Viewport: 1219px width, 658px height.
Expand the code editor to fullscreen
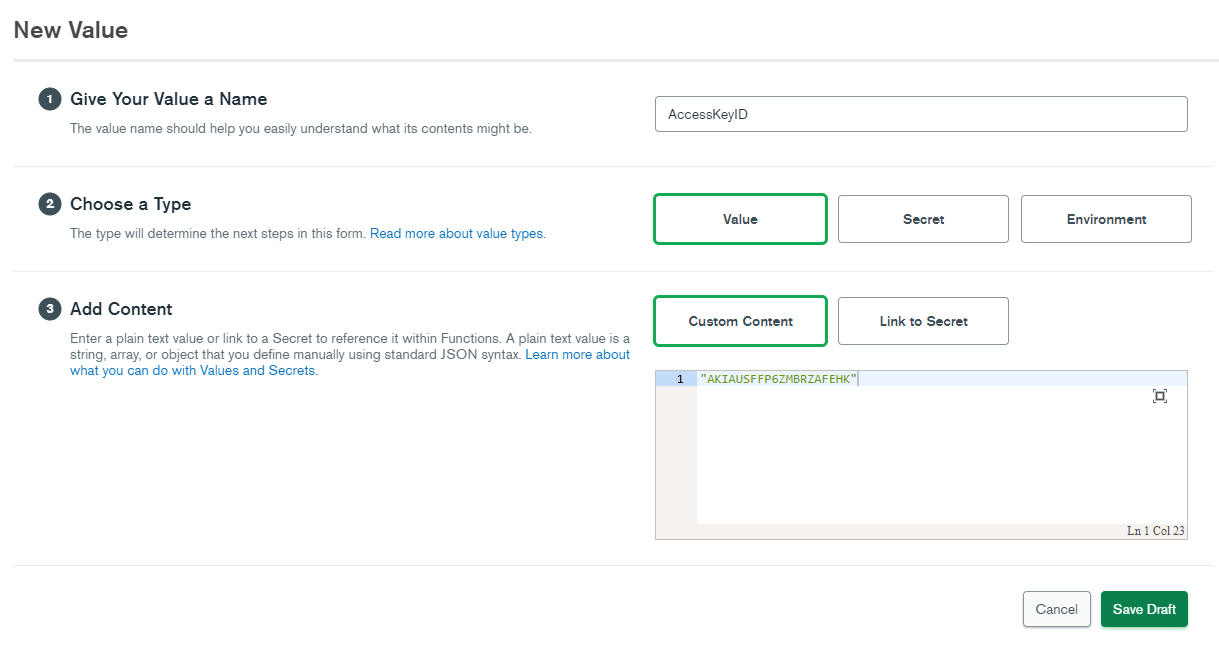click(x=1159, y=396)
